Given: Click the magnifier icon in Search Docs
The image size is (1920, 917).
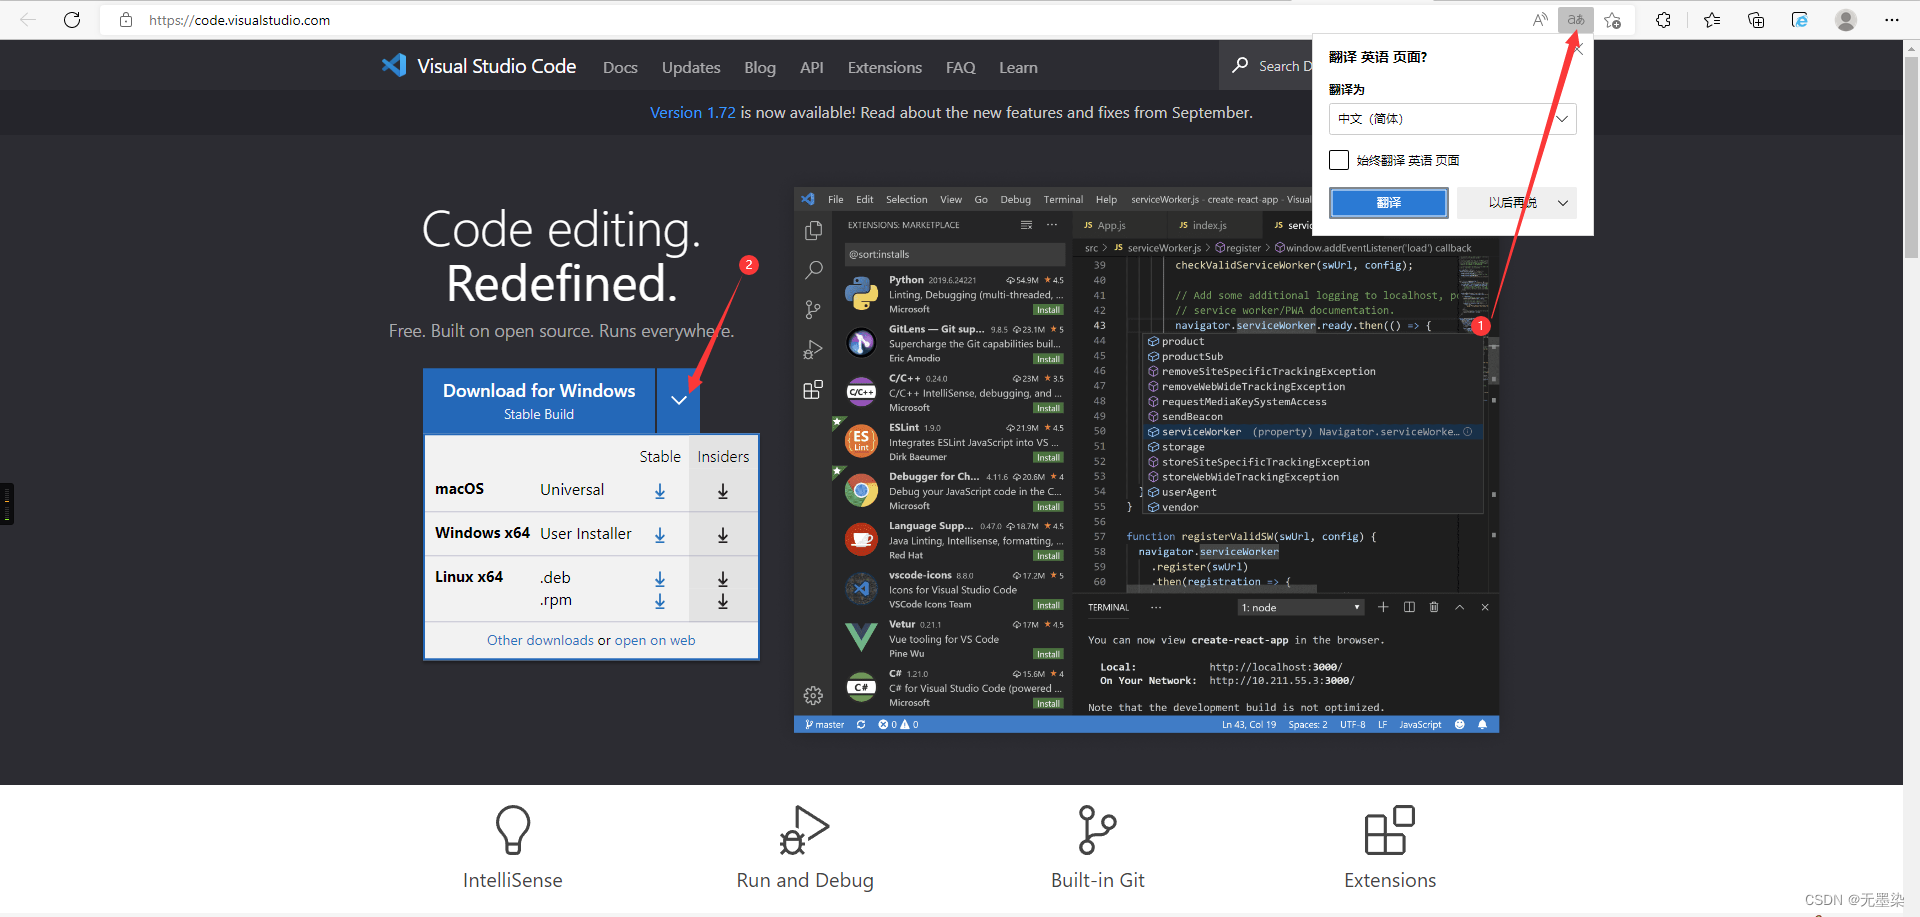Looking at the screenshot, I should click(1240, 65).
